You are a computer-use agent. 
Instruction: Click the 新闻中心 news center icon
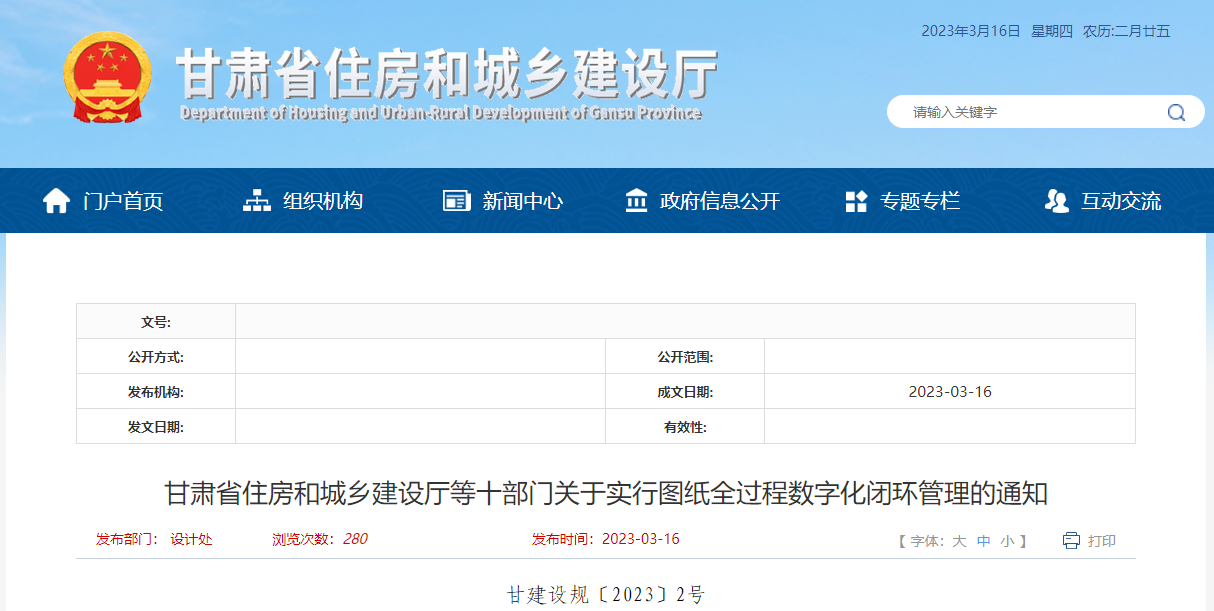[455, 199]
